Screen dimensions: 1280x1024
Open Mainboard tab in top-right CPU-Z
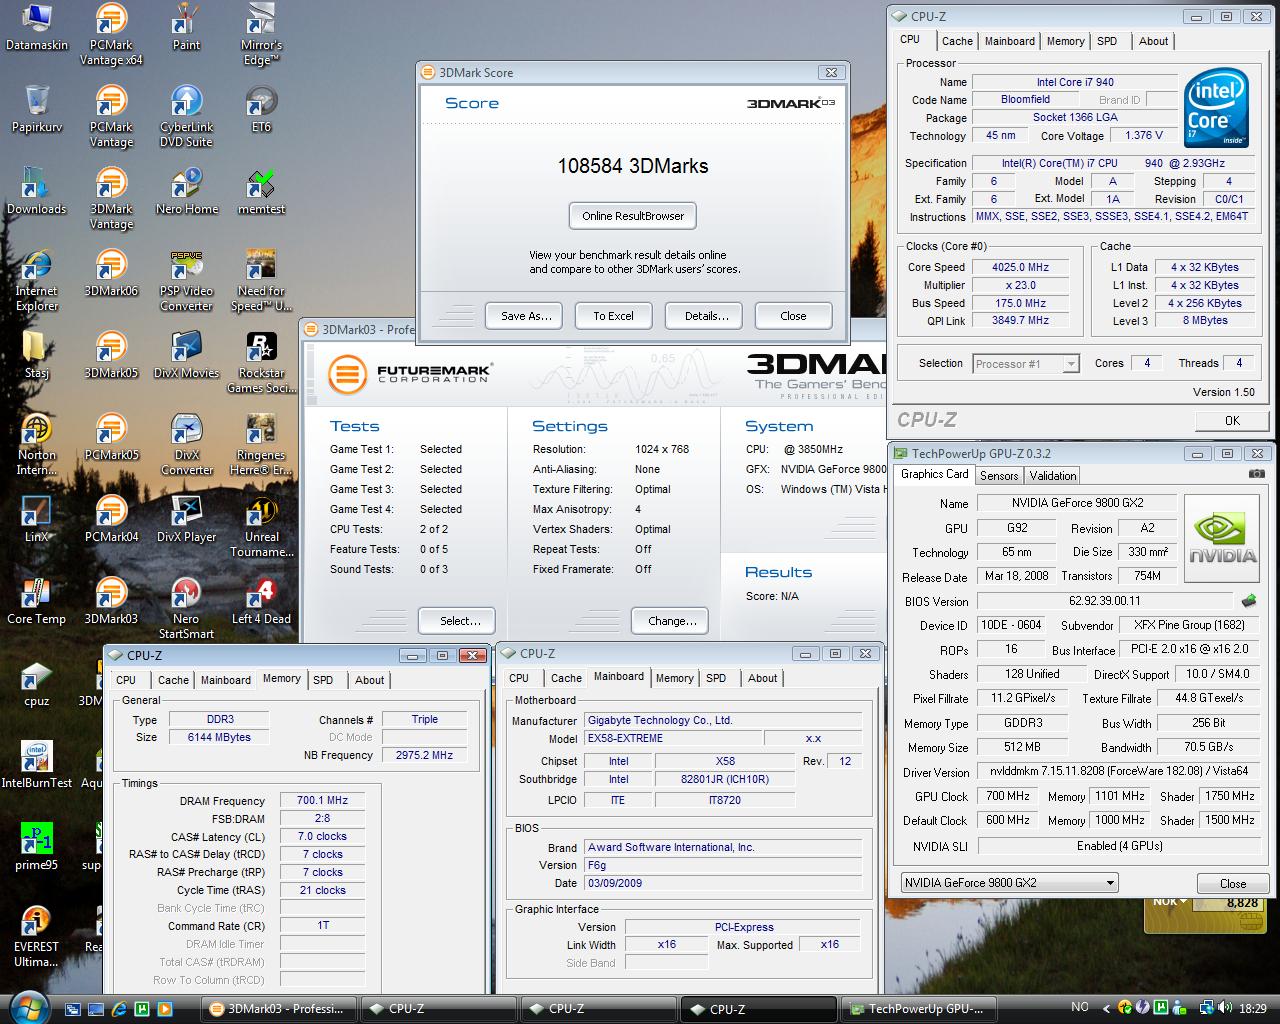coord(1009,41)
